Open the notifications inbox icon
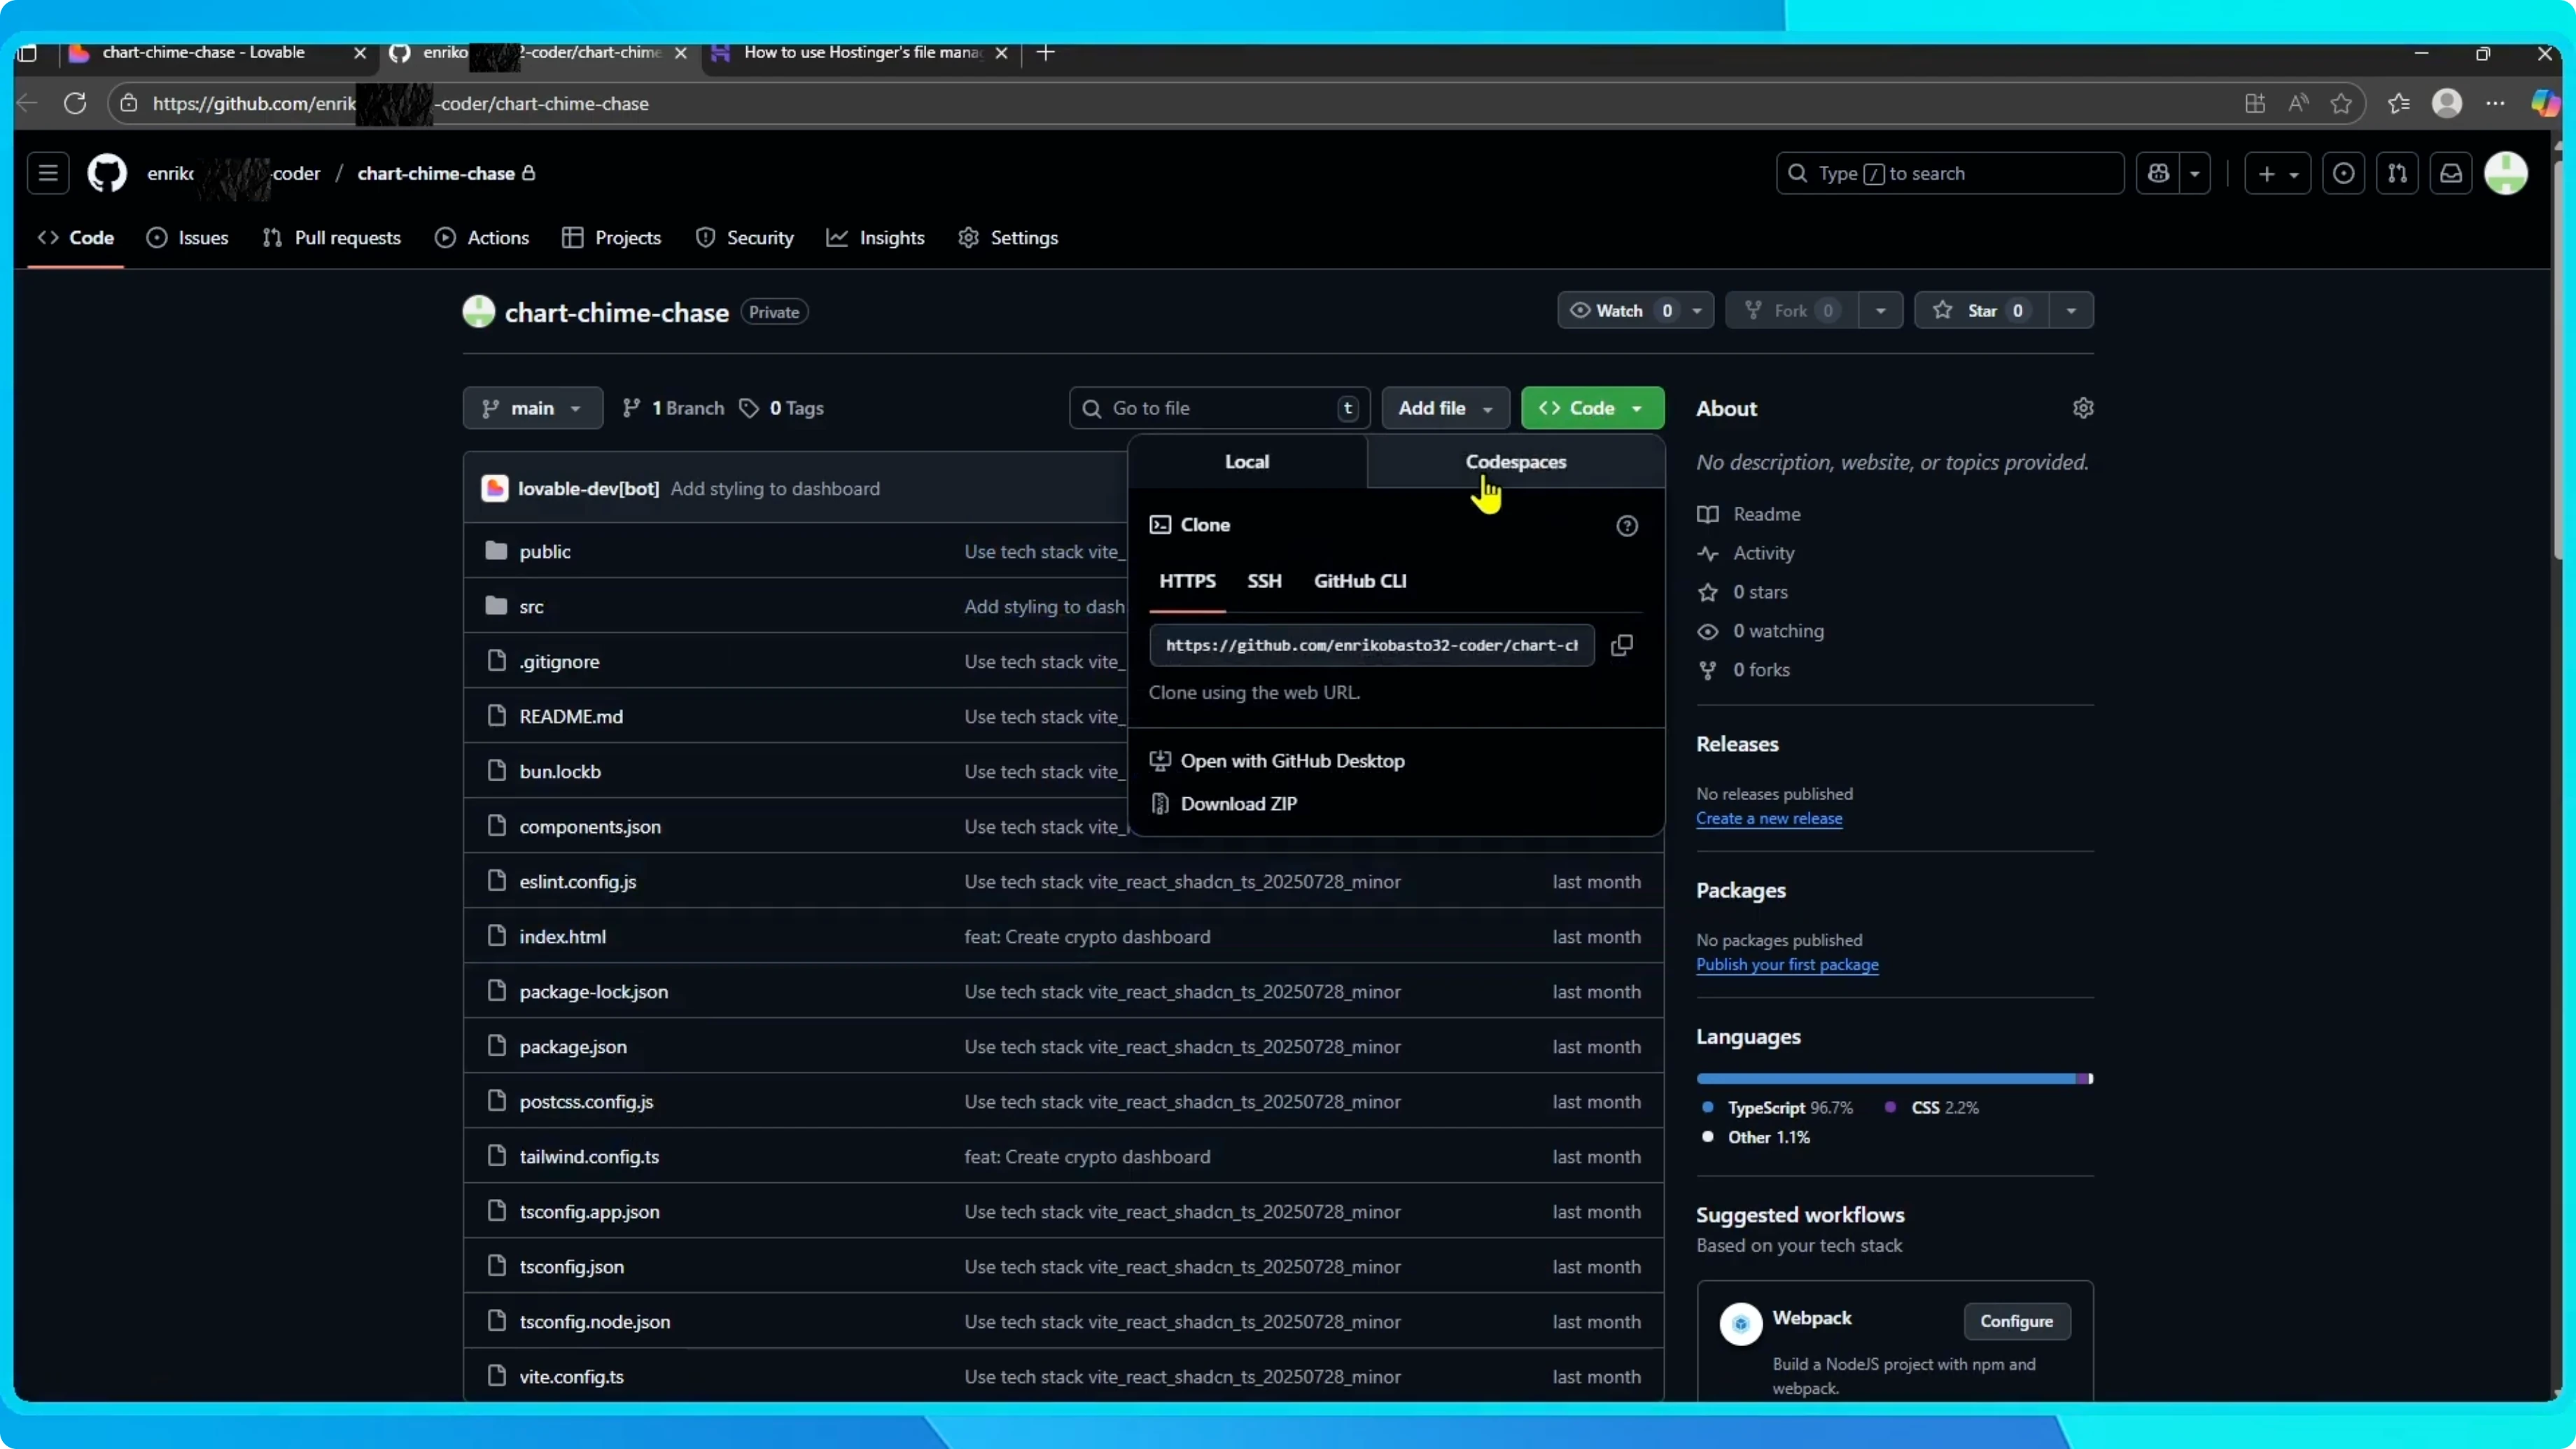The image size is (2576, 1449). [2451, 173]
